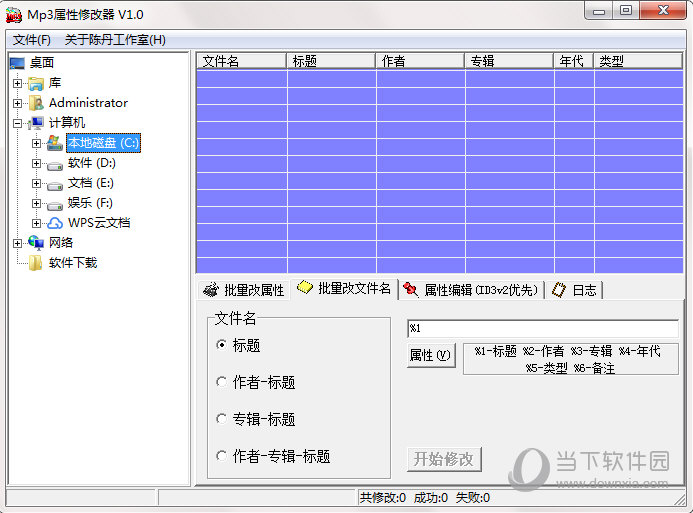
Task: Select the 软件下载 folder icon
Action: (36, 263)
